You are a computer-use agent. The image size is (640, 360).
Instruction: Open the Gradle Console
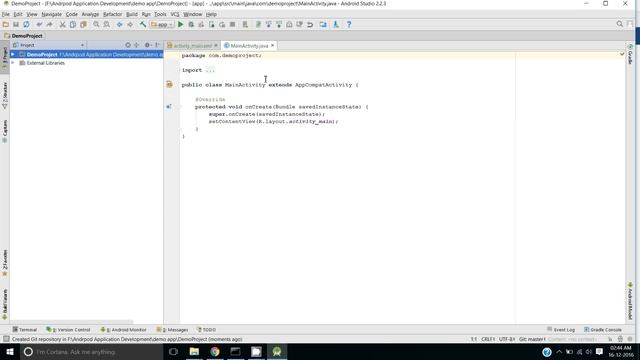point(603,329)
